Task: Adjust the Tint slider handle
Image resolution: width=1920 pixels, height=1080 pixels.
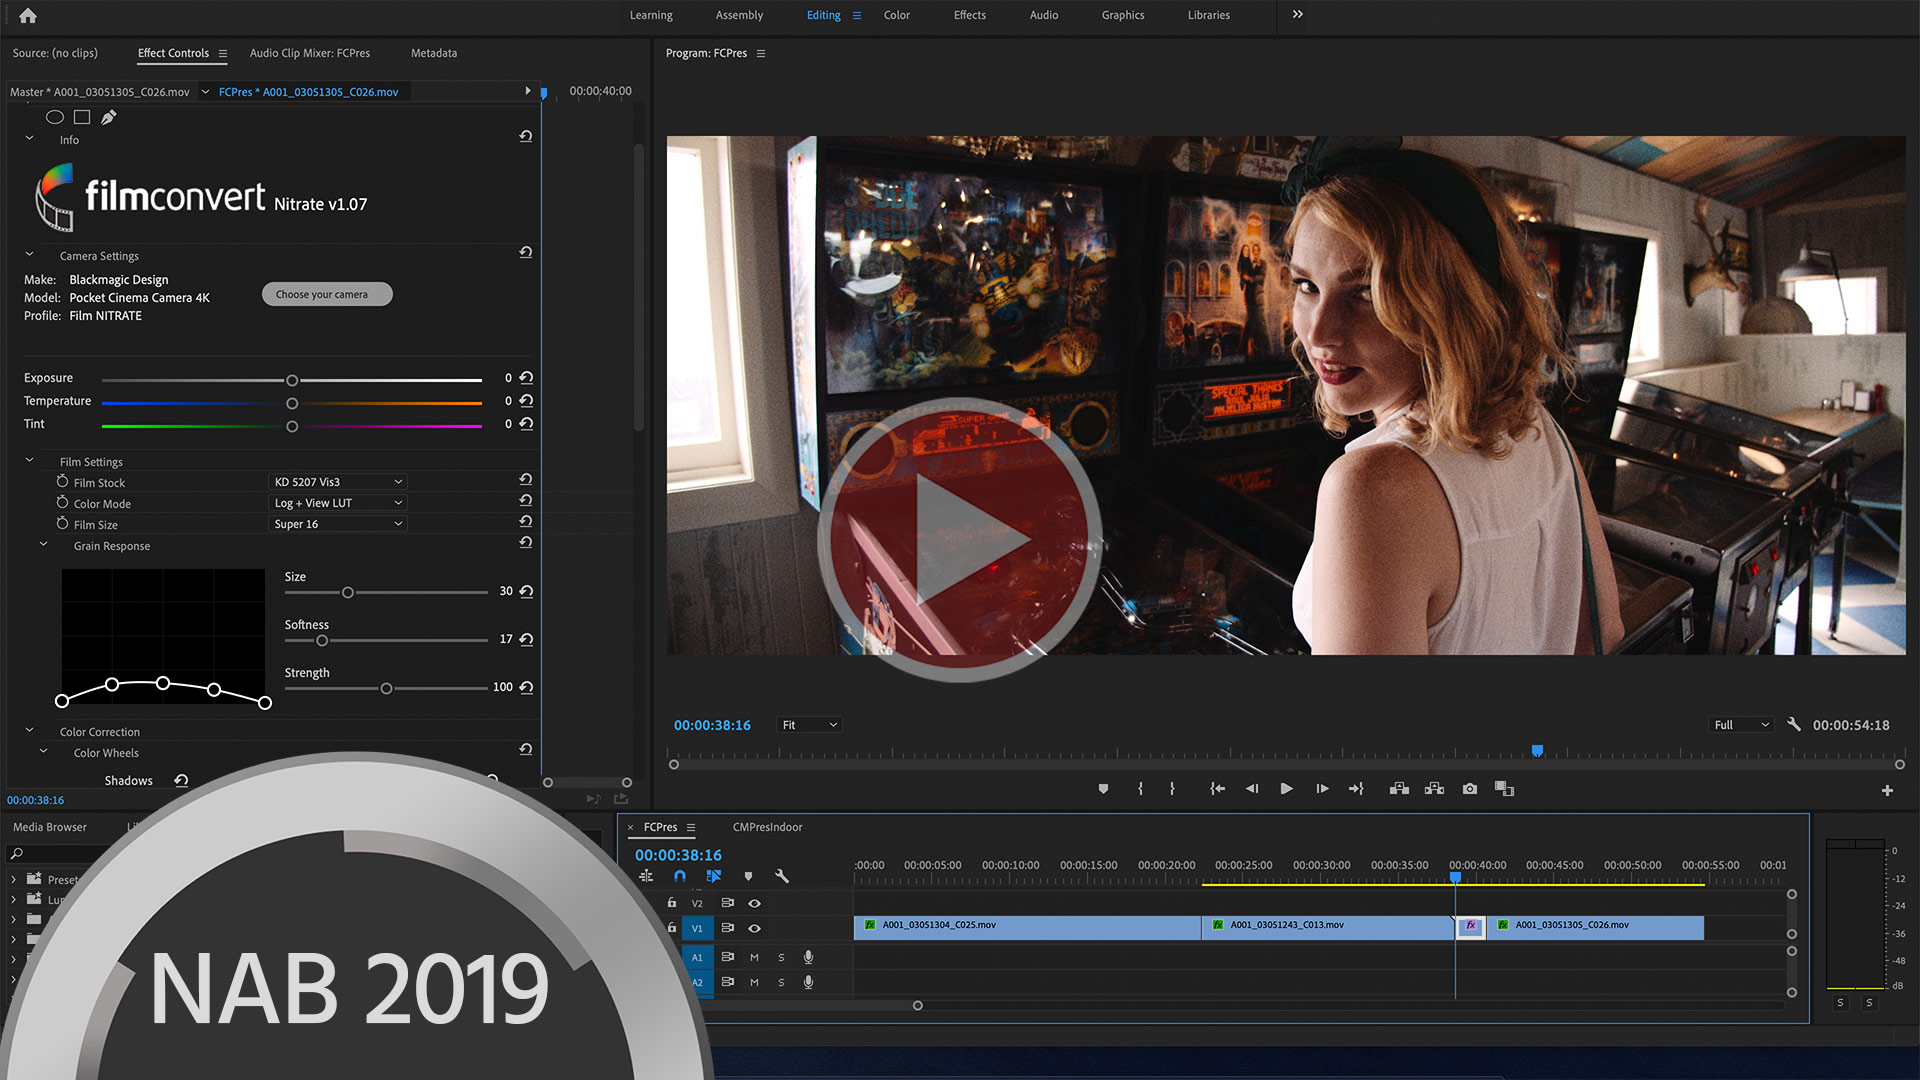Action: tap(292, 426)
